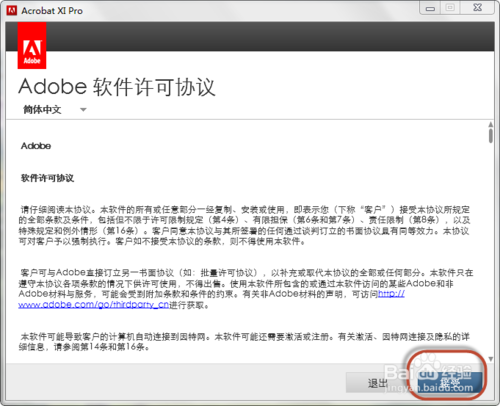Click the Acrobat title bar icon

coord(12,11)
